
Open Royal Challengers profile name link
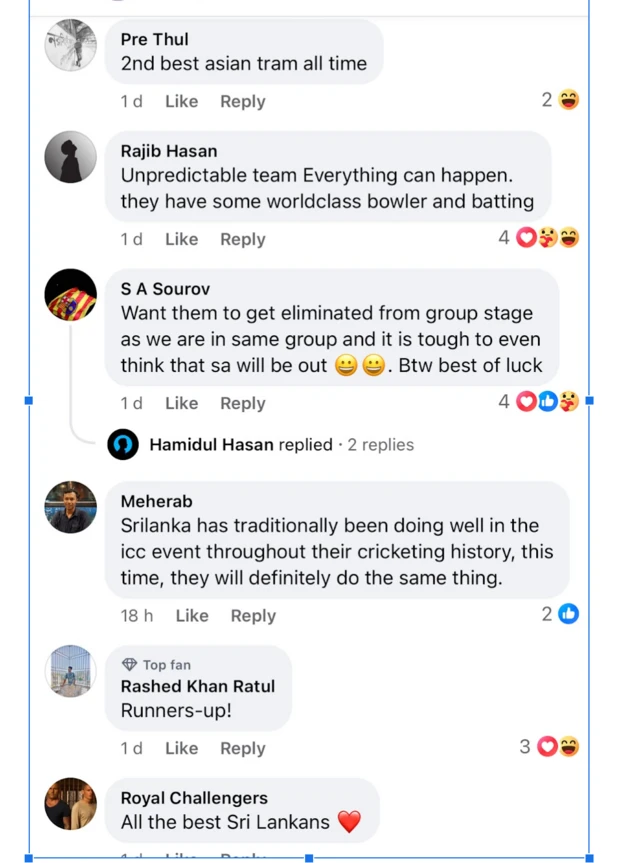(x=194, y=798)
